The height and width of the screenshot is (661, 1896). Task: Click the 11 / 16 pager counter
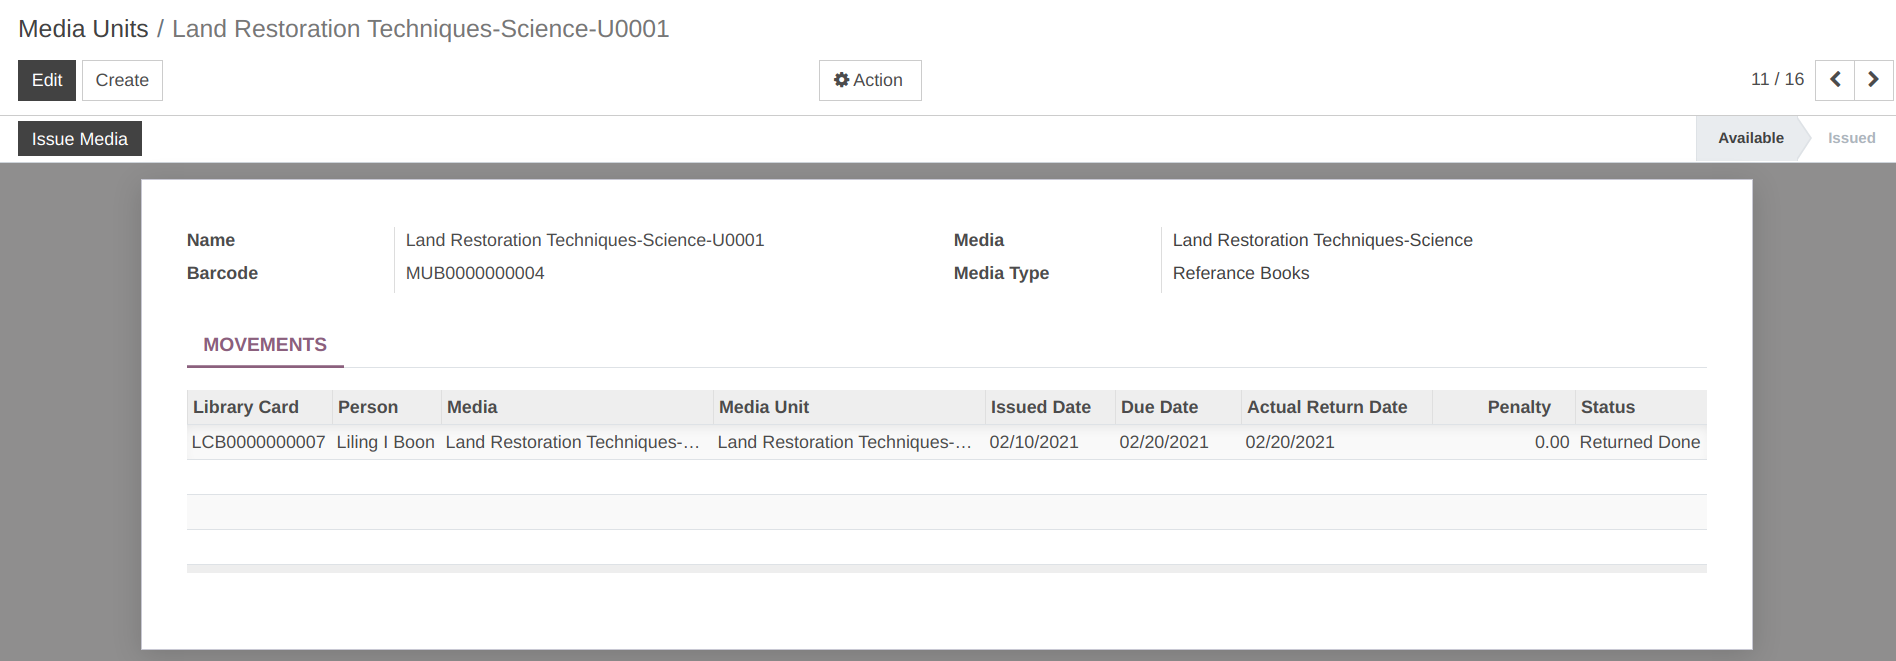(1777, 79)
